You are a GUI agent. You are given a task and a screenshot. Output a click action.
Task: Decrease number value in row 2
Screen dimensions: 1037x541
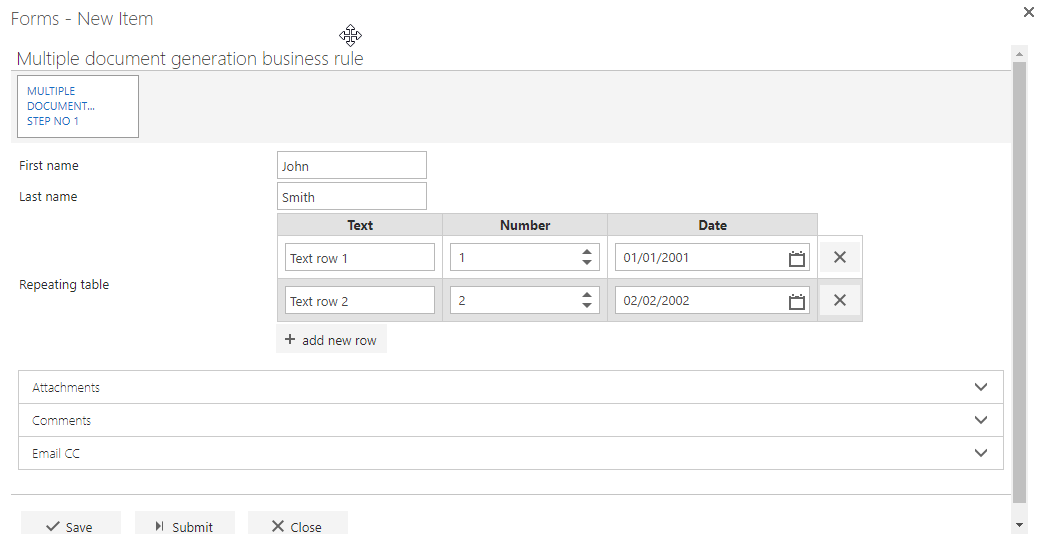coord(587,306)
